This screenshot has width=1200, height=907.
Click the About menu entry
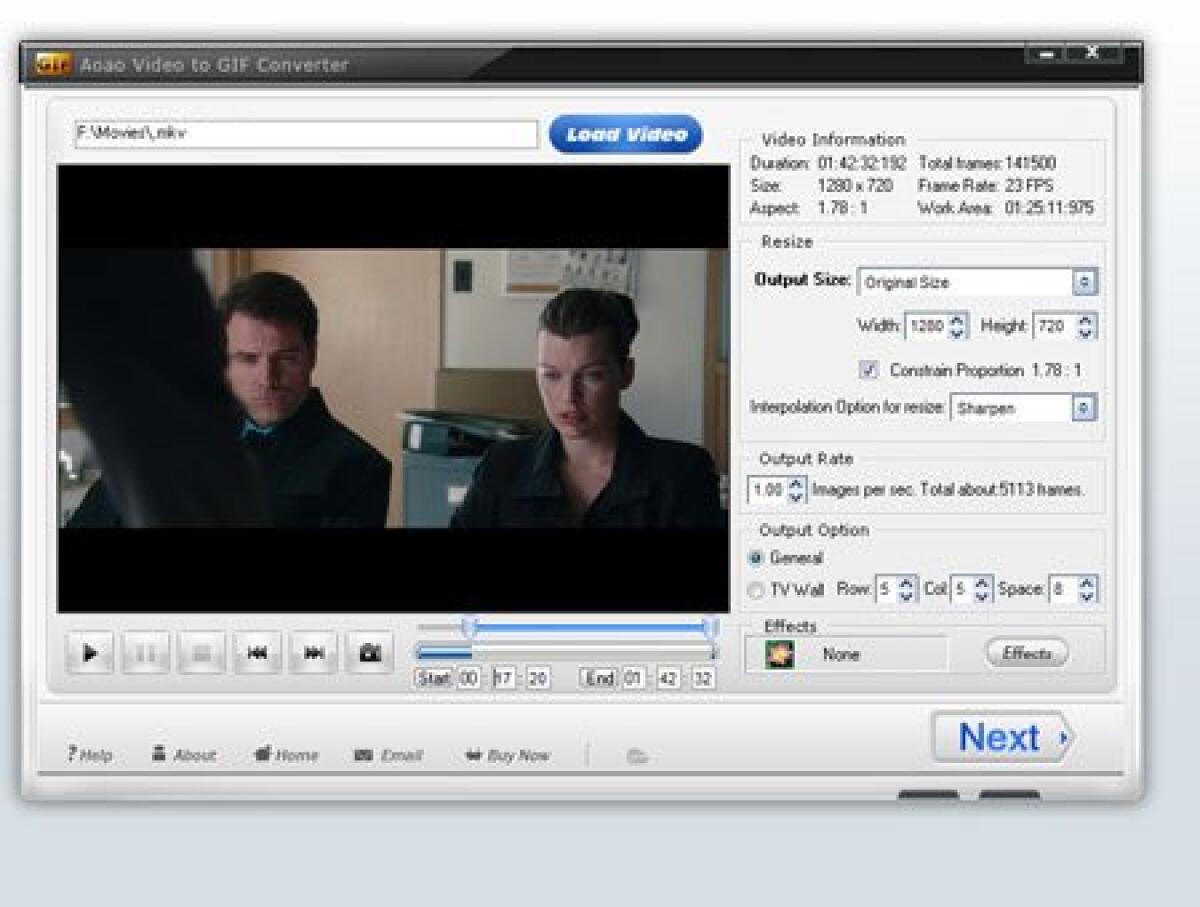point(187,755)
